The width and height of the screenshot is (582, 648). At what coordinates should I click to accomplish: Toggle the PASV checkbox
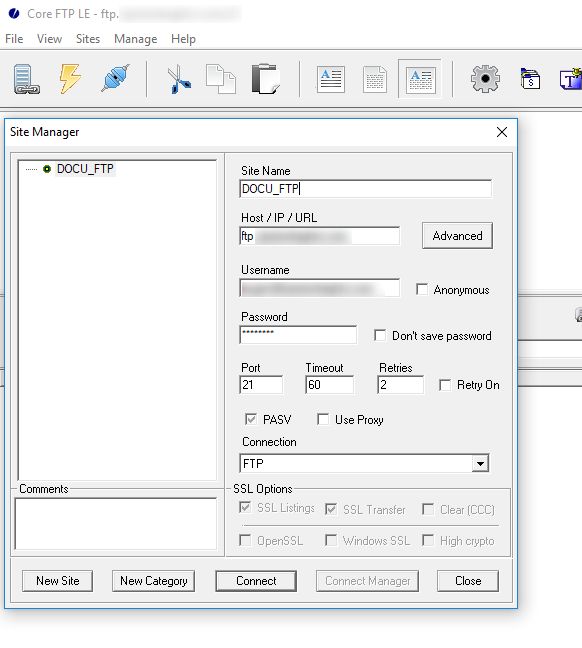pos(250,419)
